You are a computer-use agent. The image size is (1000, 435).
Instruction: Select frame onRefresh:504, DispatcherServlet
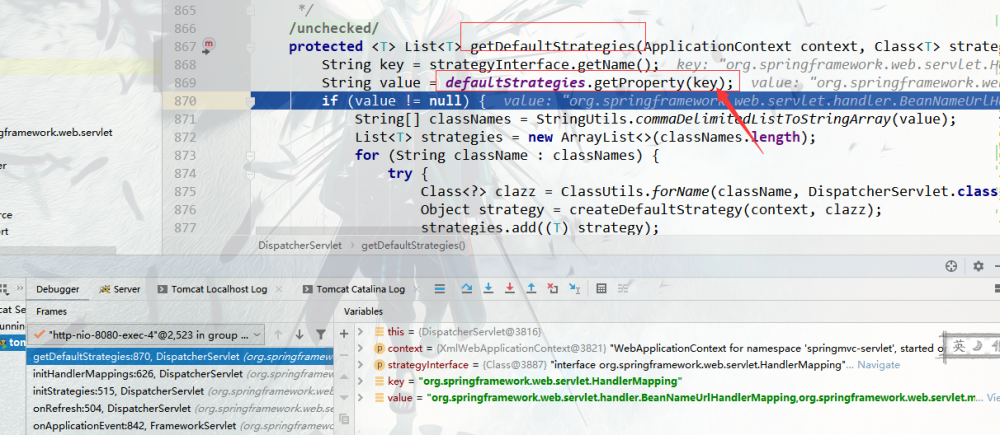tap(180, 408)
